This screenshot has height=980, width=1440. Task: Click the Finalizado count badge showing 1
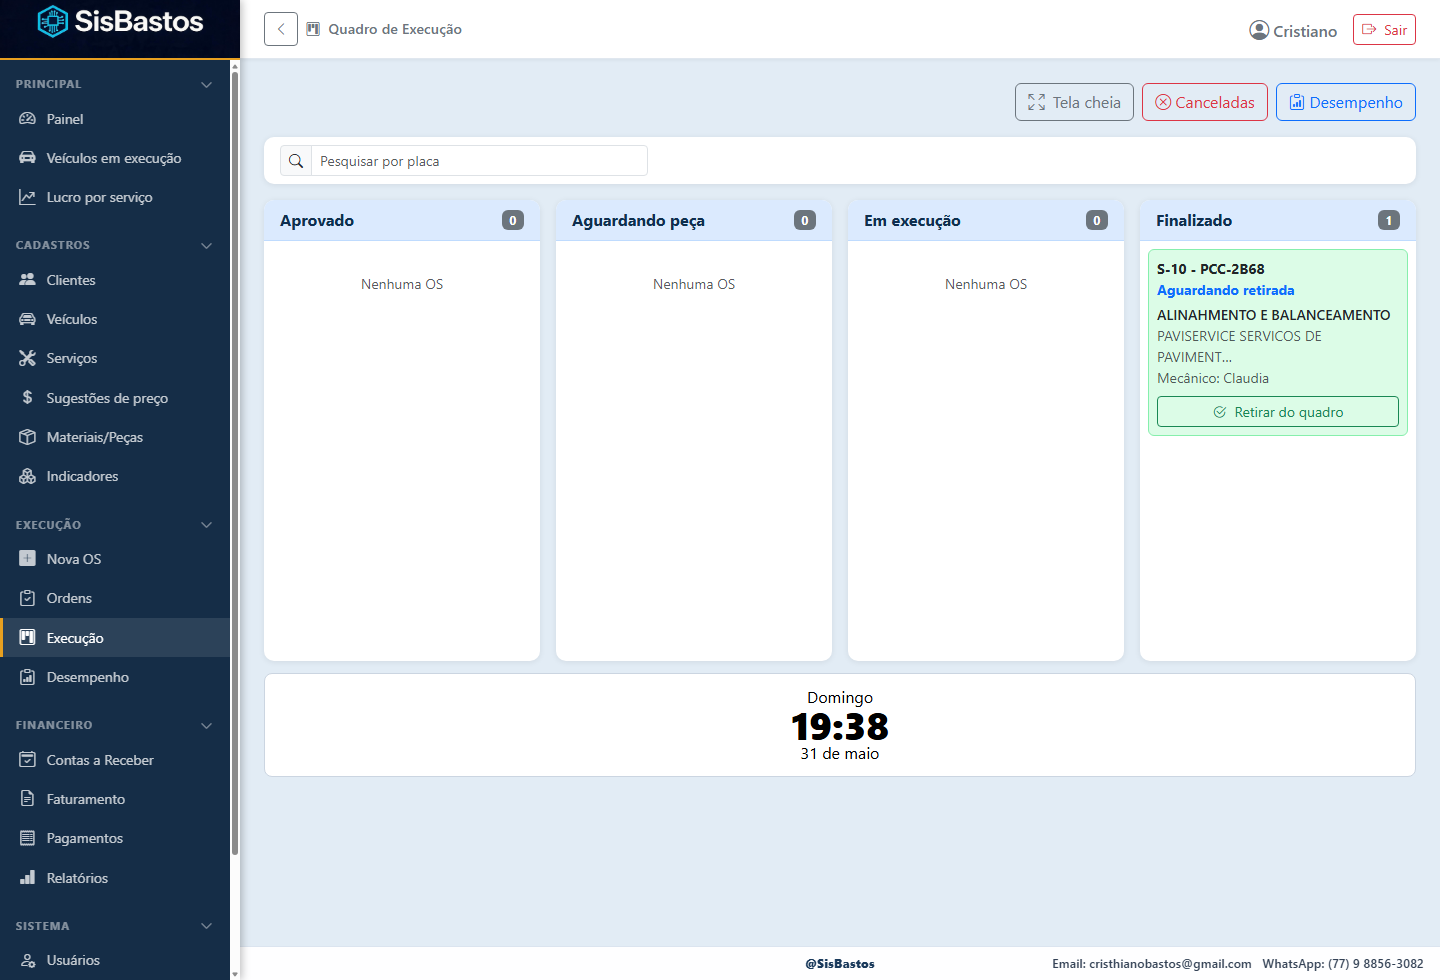(x=1389, y=220)
